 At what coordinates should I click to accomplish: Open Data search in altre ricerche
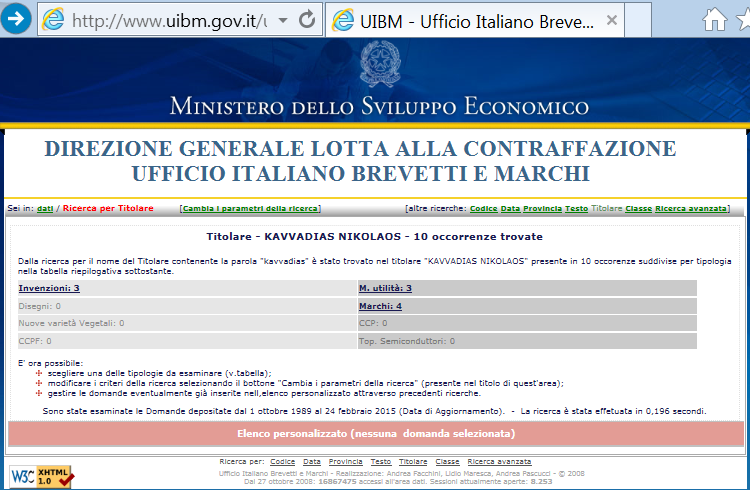pos(510,209)
